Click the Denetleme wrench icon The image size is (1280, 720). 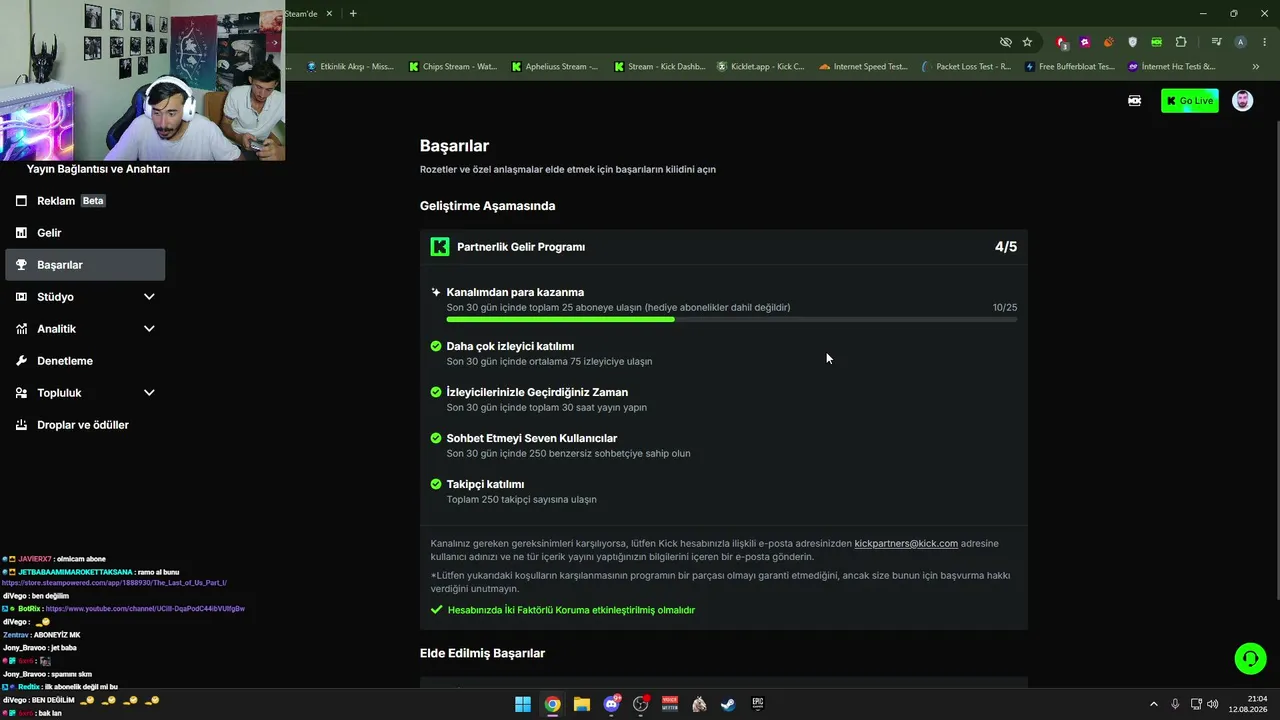21,361
